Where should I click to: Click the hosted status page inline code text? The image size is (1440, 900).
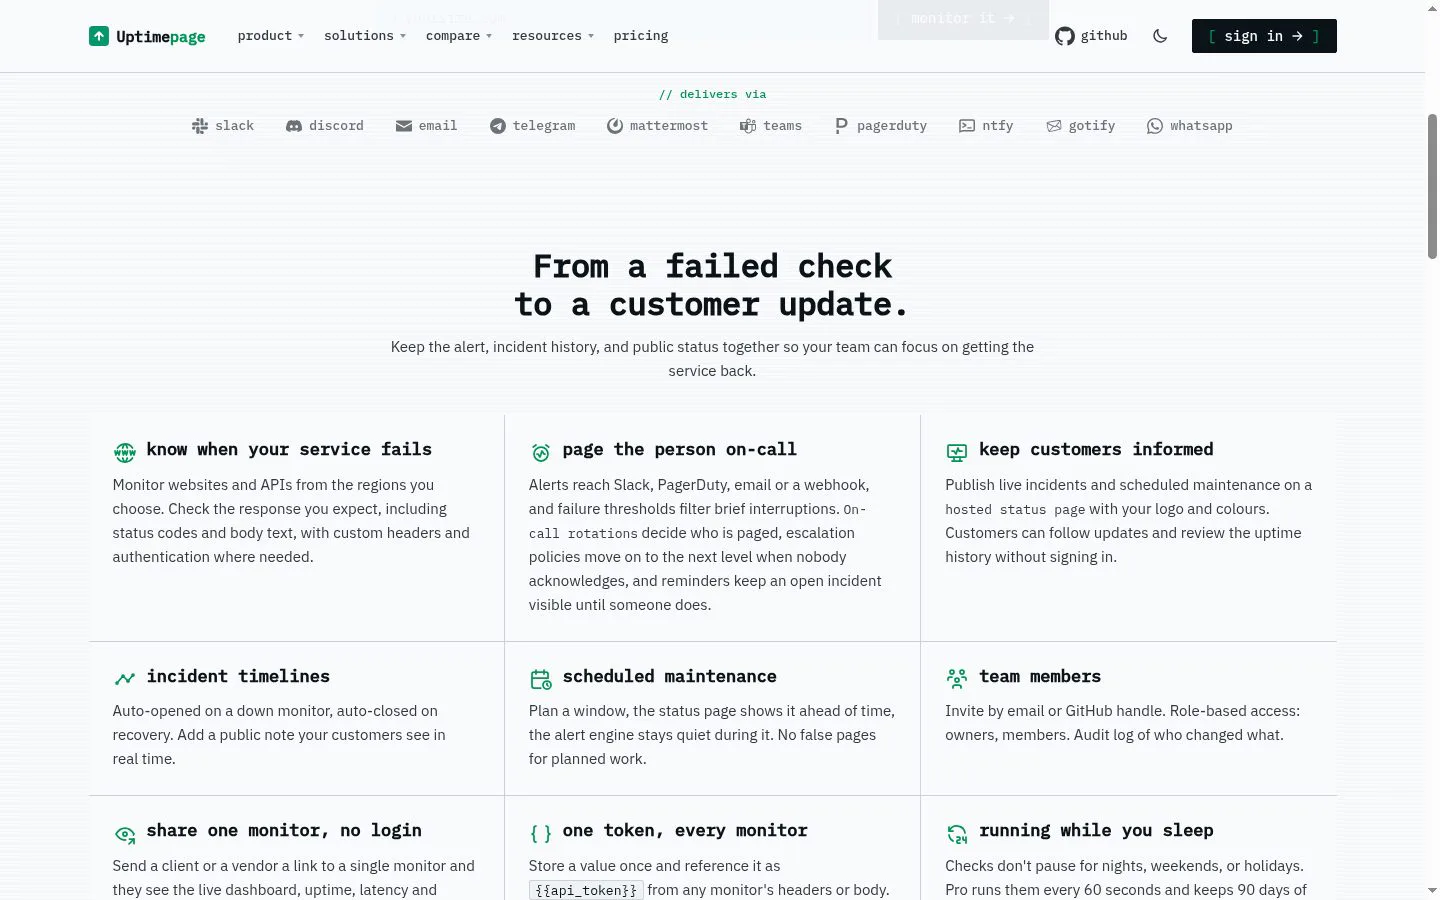pos(1015,509)
